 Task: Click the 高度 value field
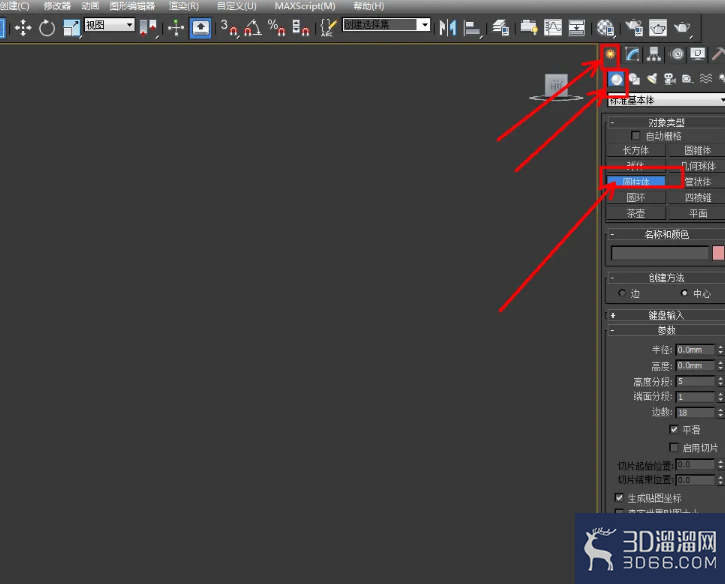pyautogui.click(x=695, y=365)
